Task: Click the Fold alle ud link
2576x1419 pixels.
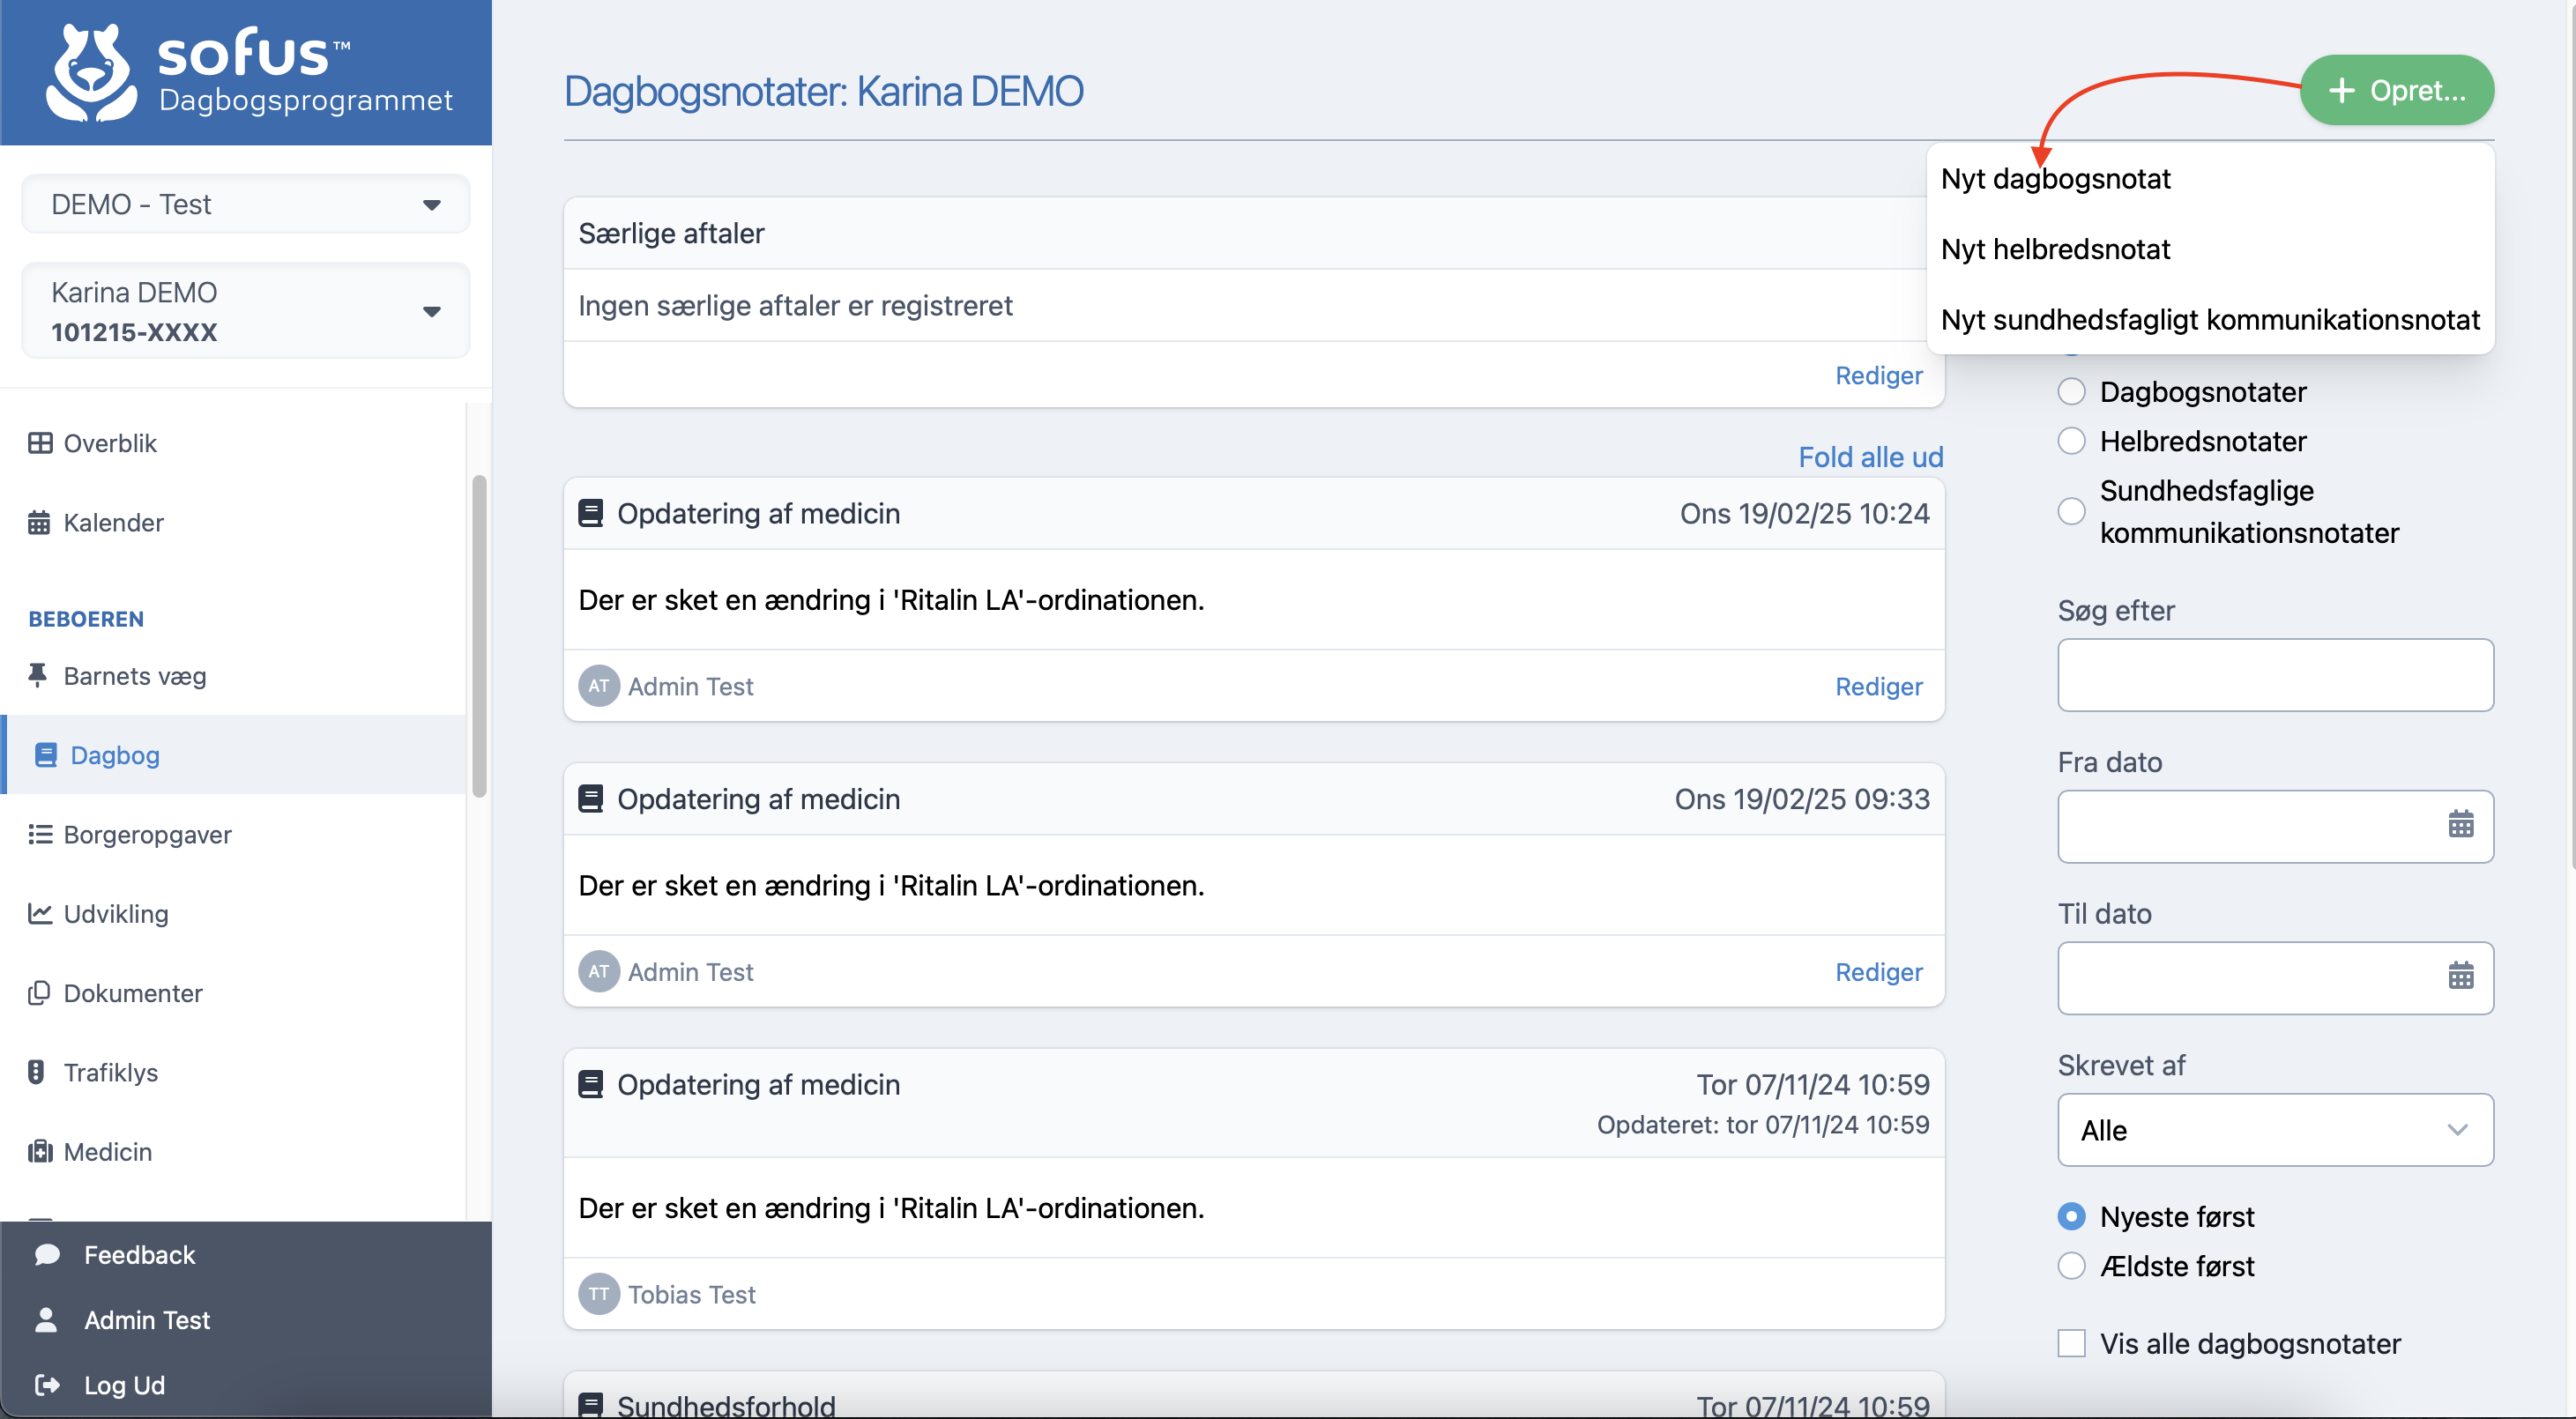Action: pyautogui.click(x=1869, y=457)
